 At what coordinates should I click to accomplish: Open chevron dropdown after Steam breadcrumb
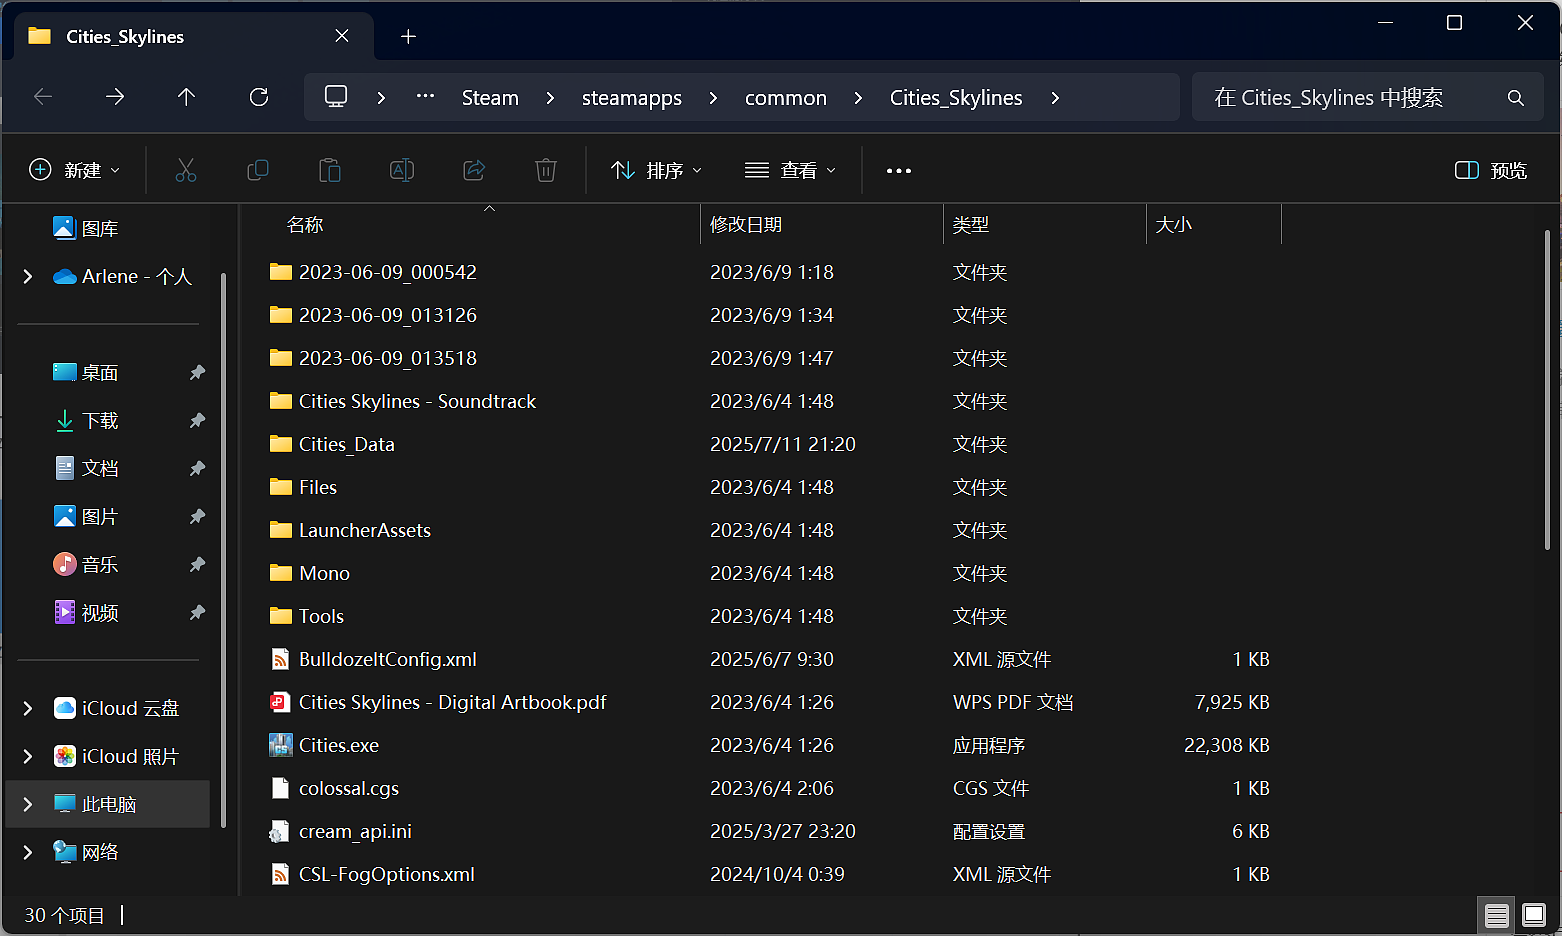[551, 98]
